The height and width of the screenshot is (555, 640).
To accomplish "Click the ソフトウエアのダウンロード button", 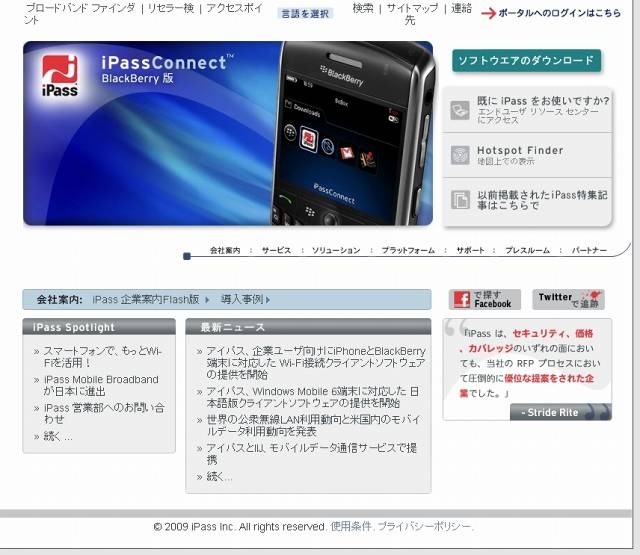I will (x=527, y=61).
